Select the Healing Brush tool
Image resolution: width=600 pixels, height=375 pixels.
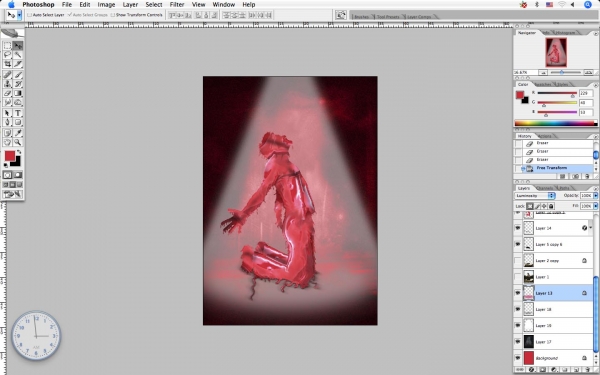pyautogui.click(x=7, y=75)
